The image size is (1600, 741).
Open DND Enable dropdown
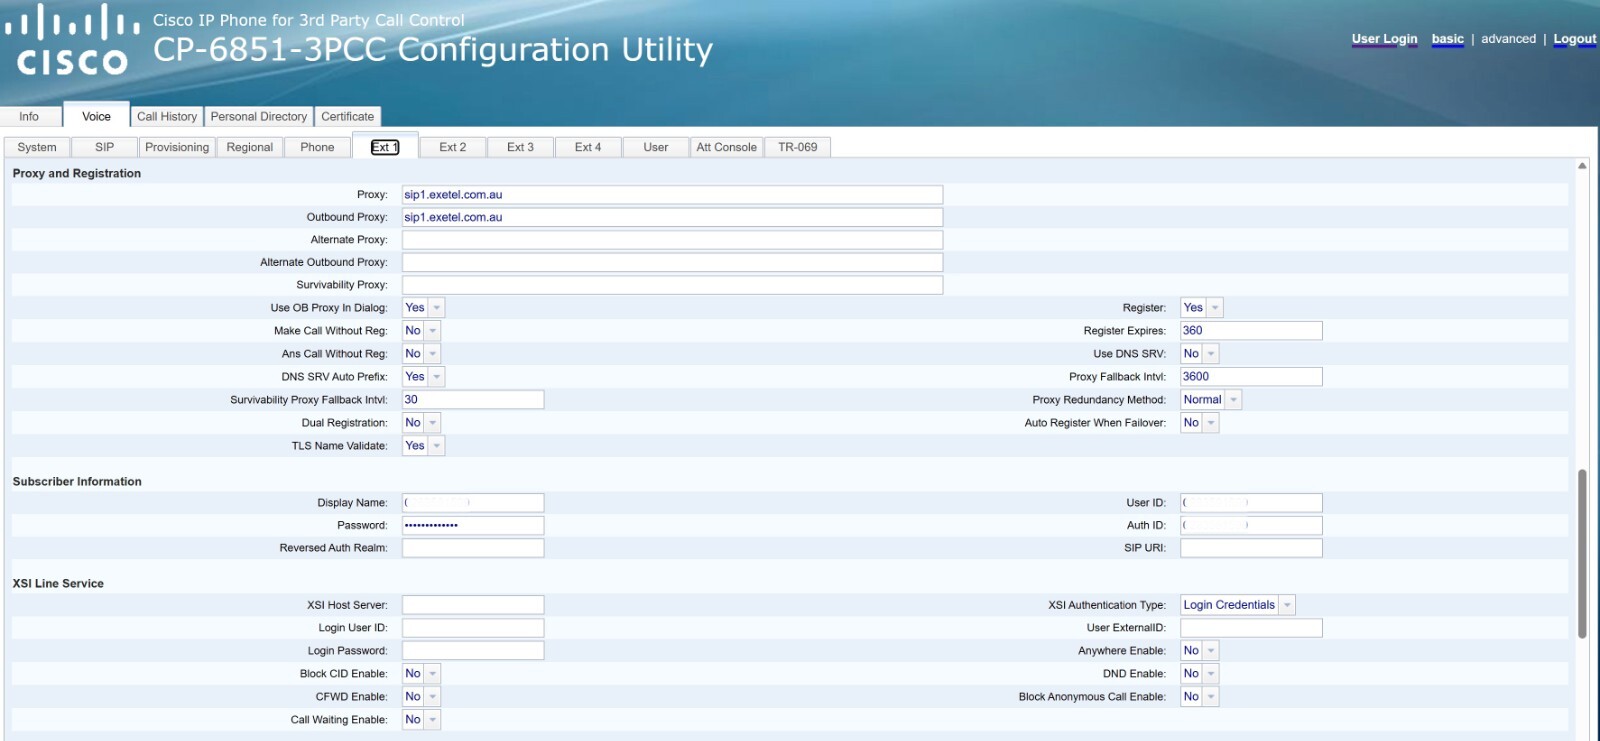tap(1199, 674)
